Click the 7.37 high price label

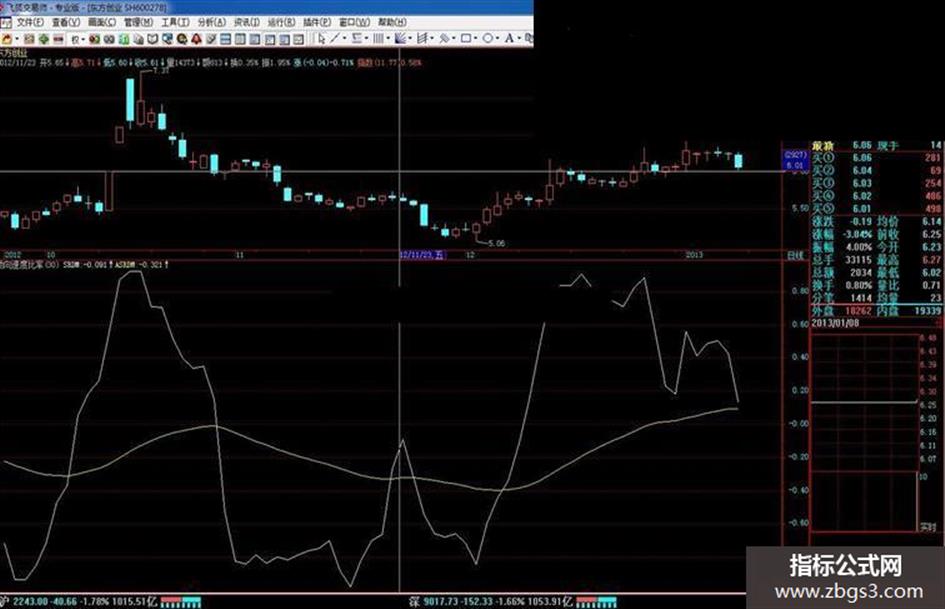click(162, 71)
